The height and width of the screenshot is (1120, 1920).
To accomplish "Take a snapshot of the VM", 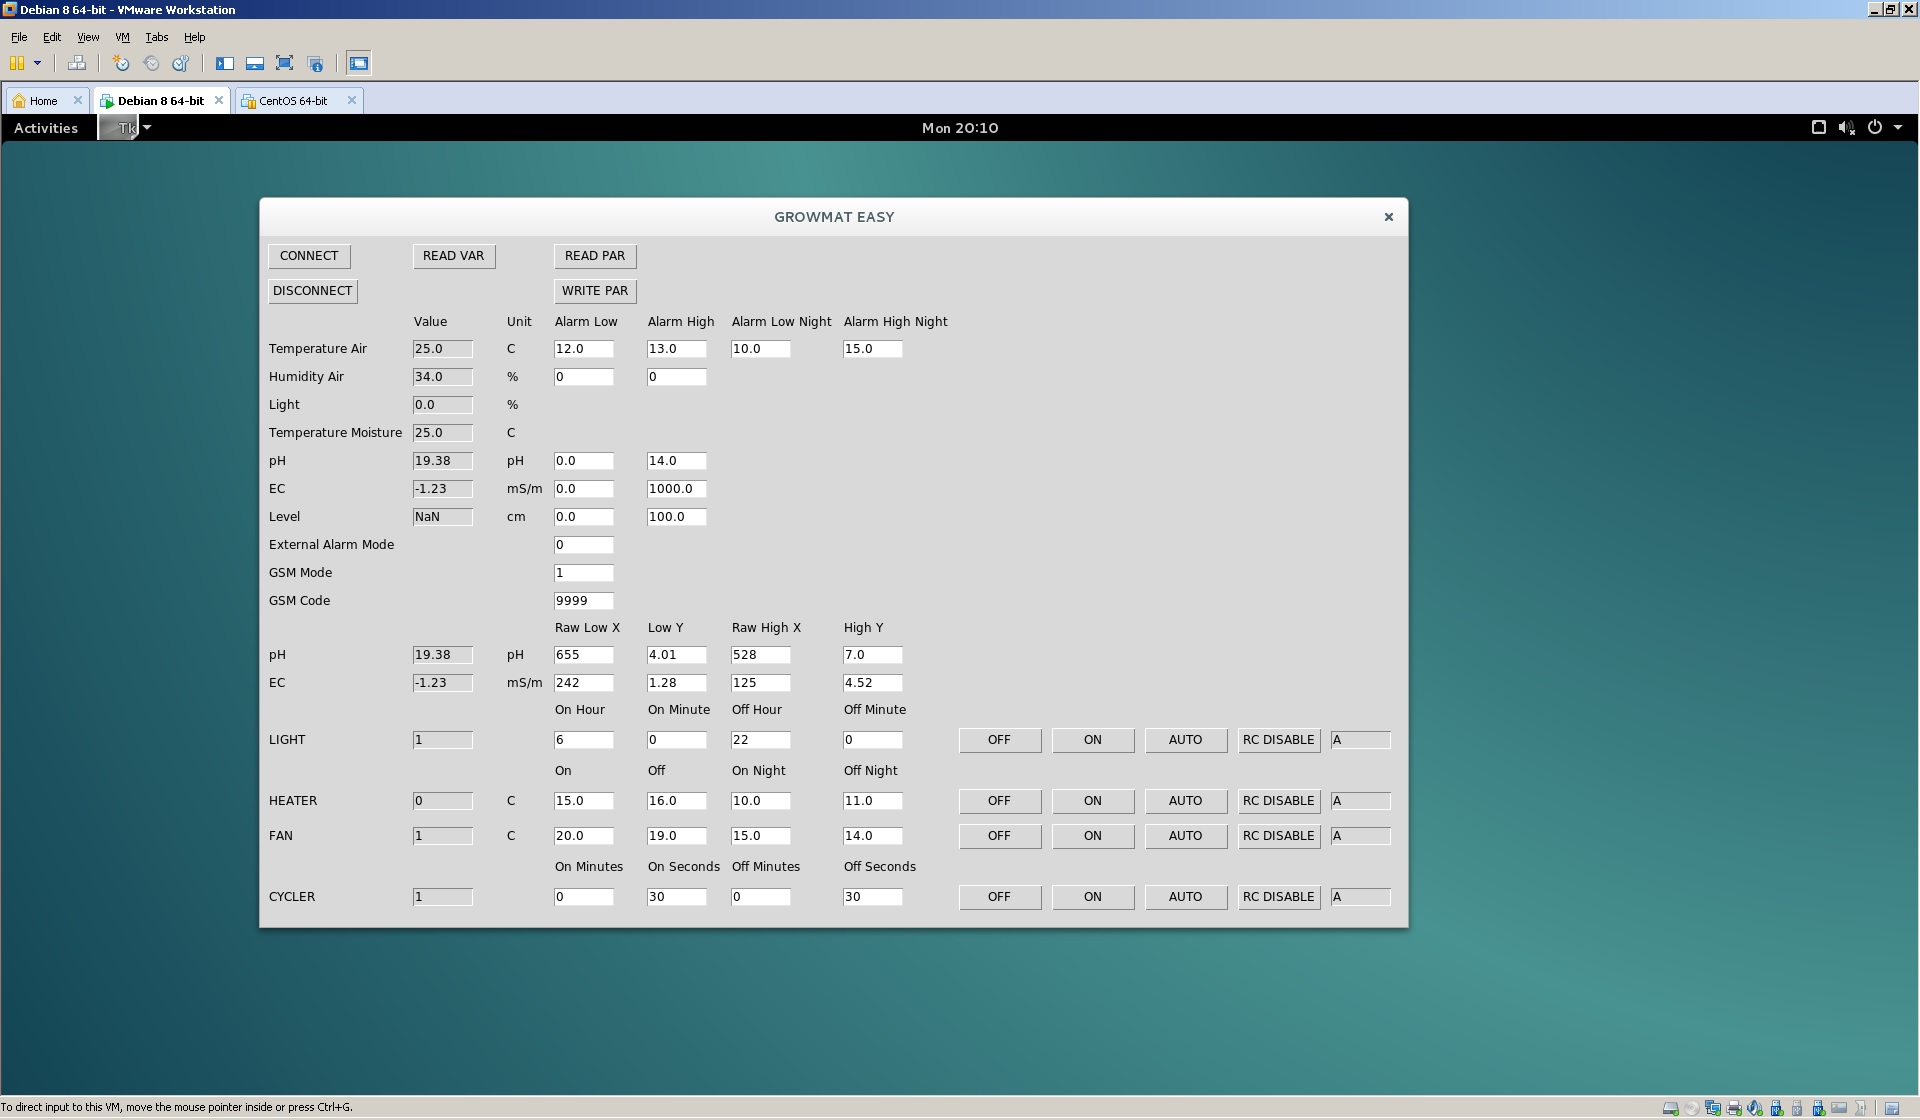I will pos(120,63).
